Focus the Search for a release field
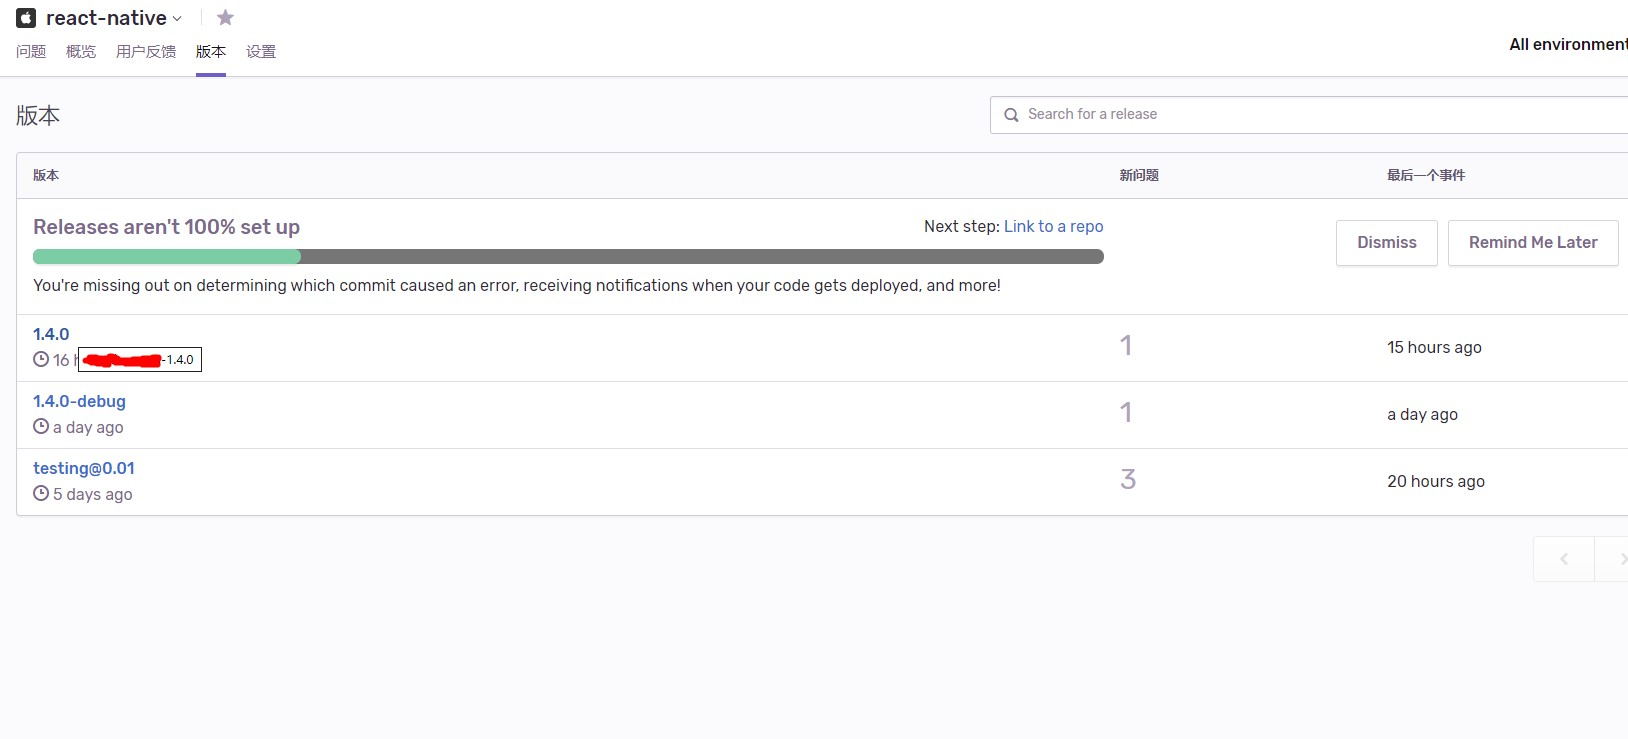 [x=1309, y=115]
